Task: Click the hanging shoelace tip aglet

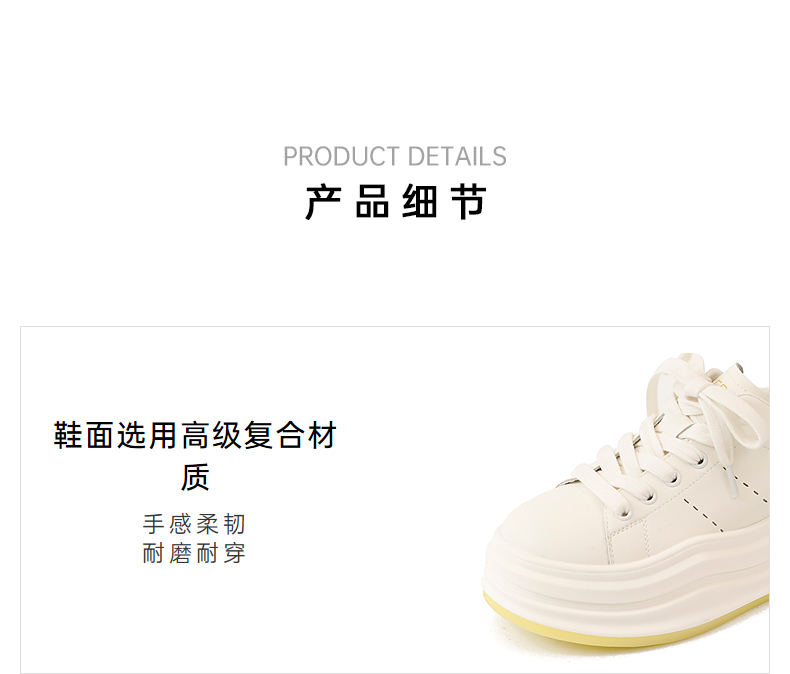Action: coord(730,482)
